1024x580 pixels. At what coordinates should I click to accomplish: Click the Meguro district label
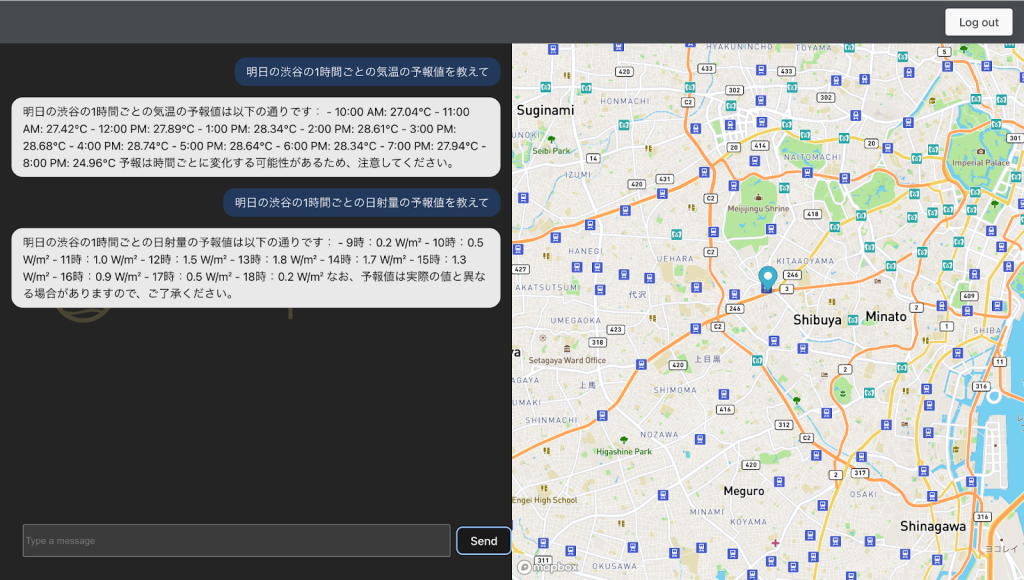click(744, 491)
